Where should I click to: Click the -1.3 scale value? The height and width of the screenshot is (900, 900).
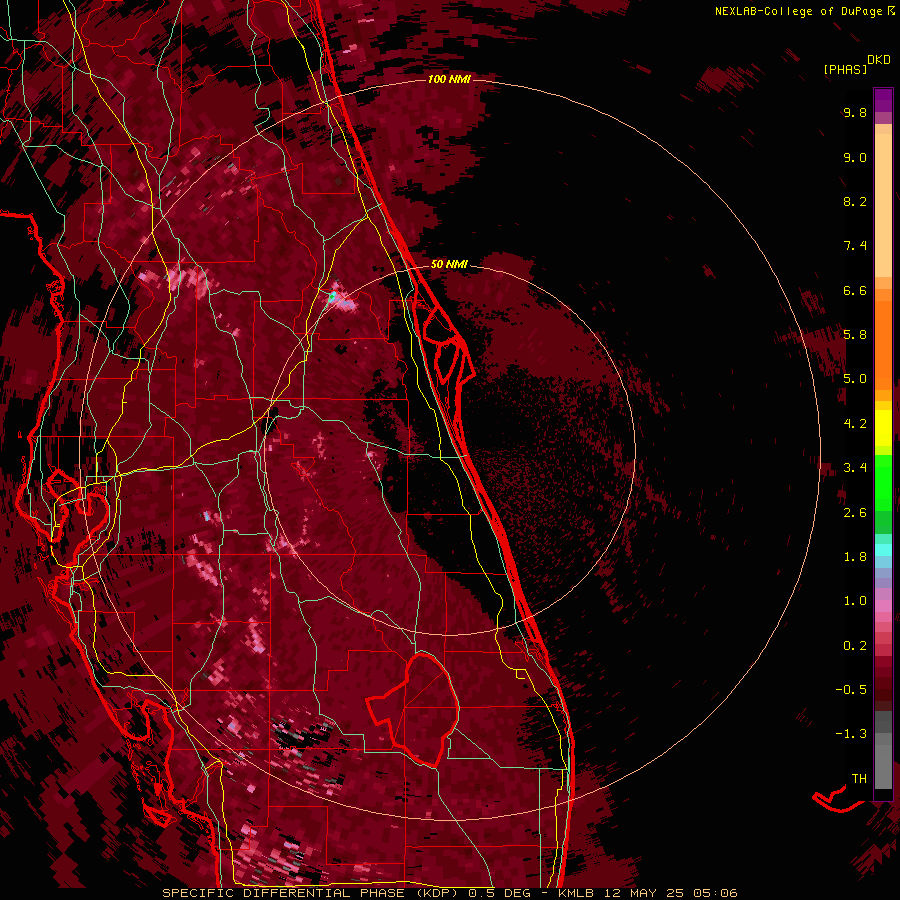click(851, 734)
